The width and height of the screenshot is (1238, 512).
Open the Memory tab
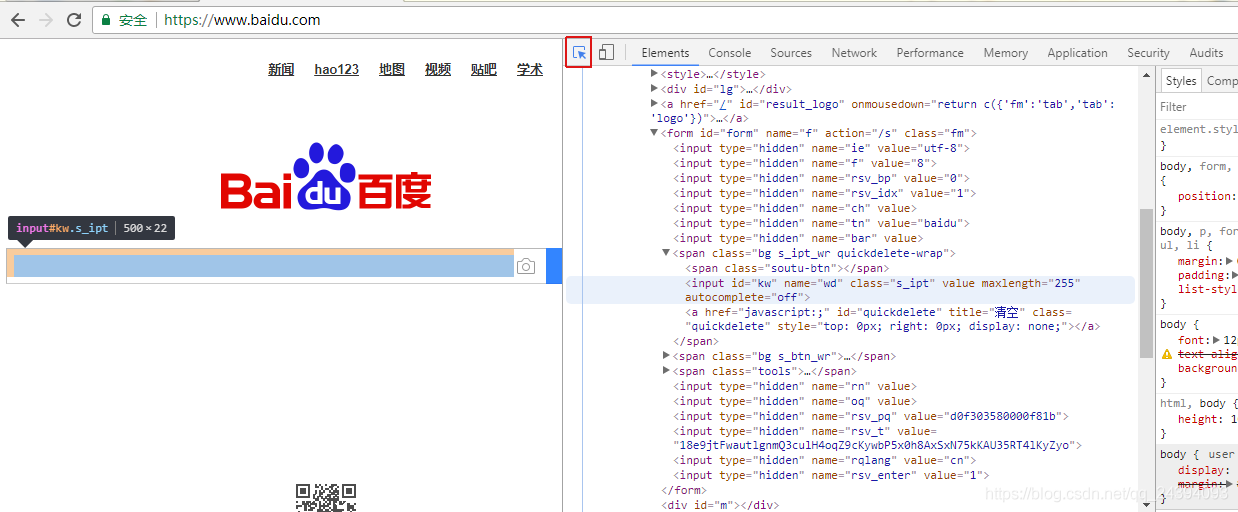(x=1005, y=53)
